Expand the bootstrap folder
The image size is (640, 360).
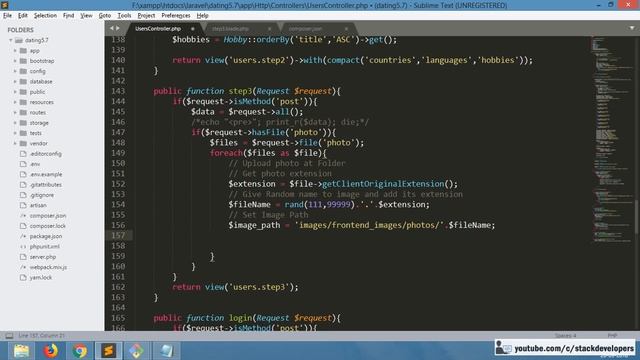pyautogui.click(x=15, y=61)
